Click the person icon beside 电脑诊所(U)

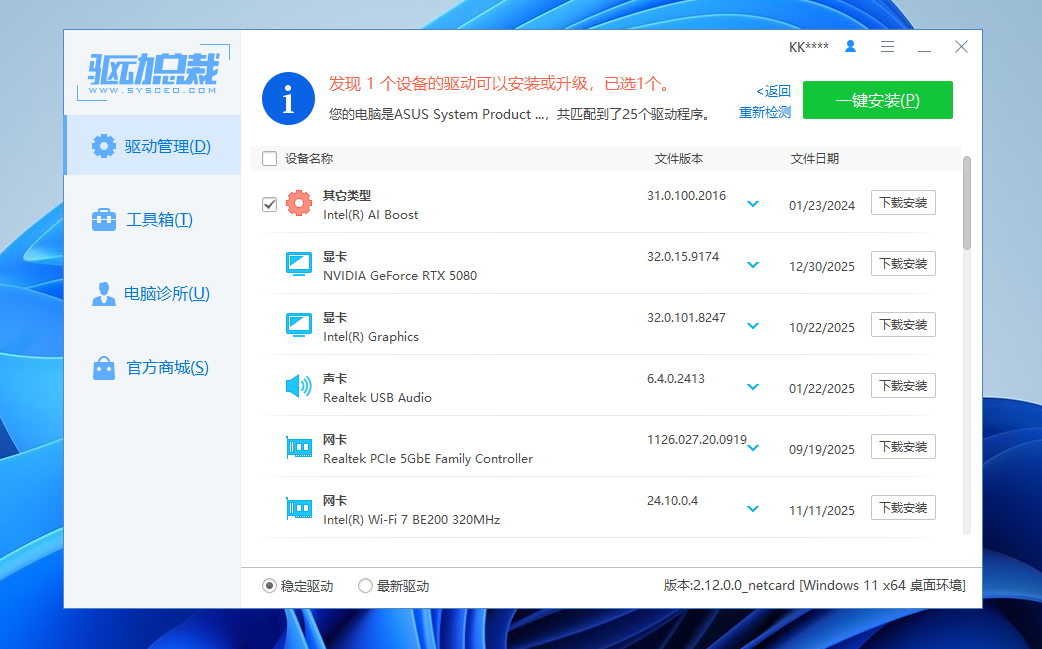[104, 294]
